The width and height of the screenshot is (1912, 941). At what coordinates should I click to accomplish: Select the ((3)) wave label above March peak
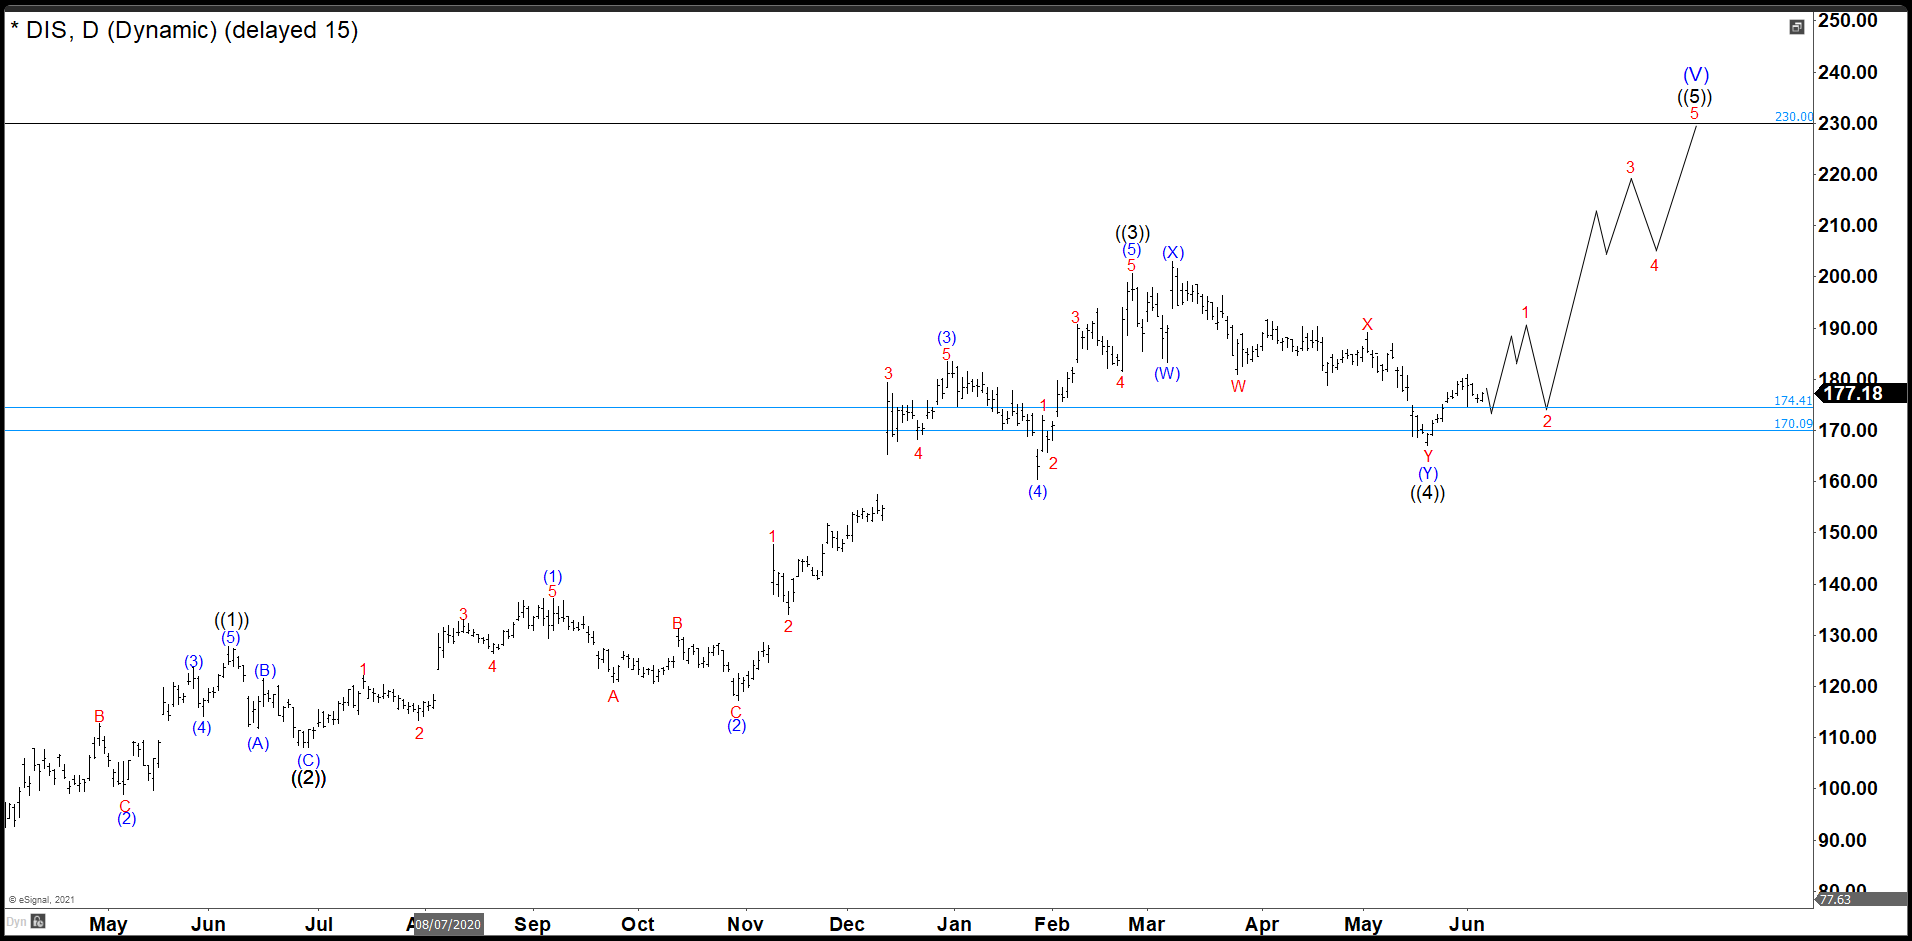(x=1131, y=232)
